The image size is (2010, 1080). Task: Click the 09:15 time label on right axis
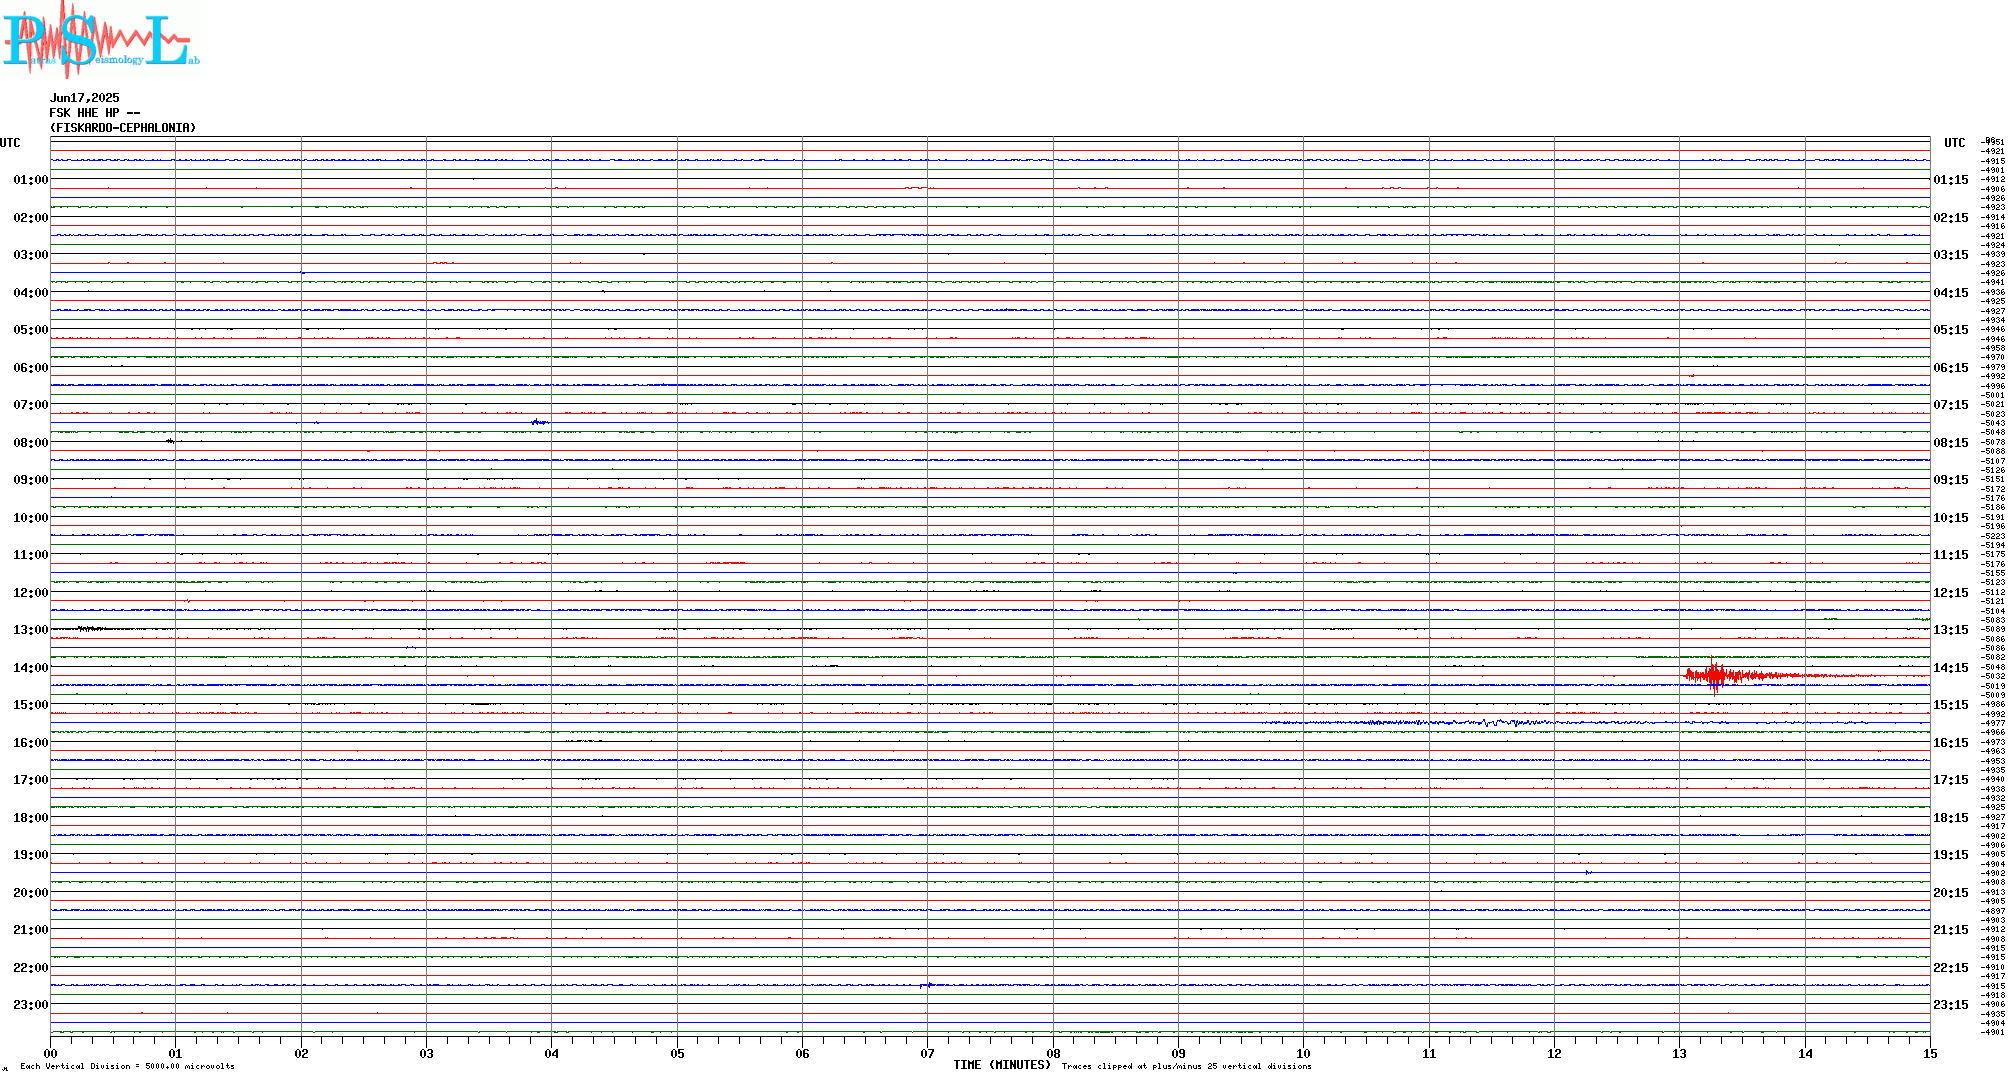[x=1951, y=480]
